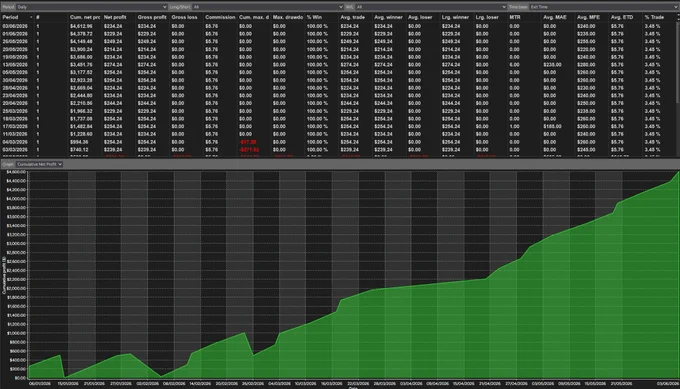The image size is (680, 389).
Task: Click cumulative net profit value $740.12
Action: pyautogui.click(x=79, y=150)
